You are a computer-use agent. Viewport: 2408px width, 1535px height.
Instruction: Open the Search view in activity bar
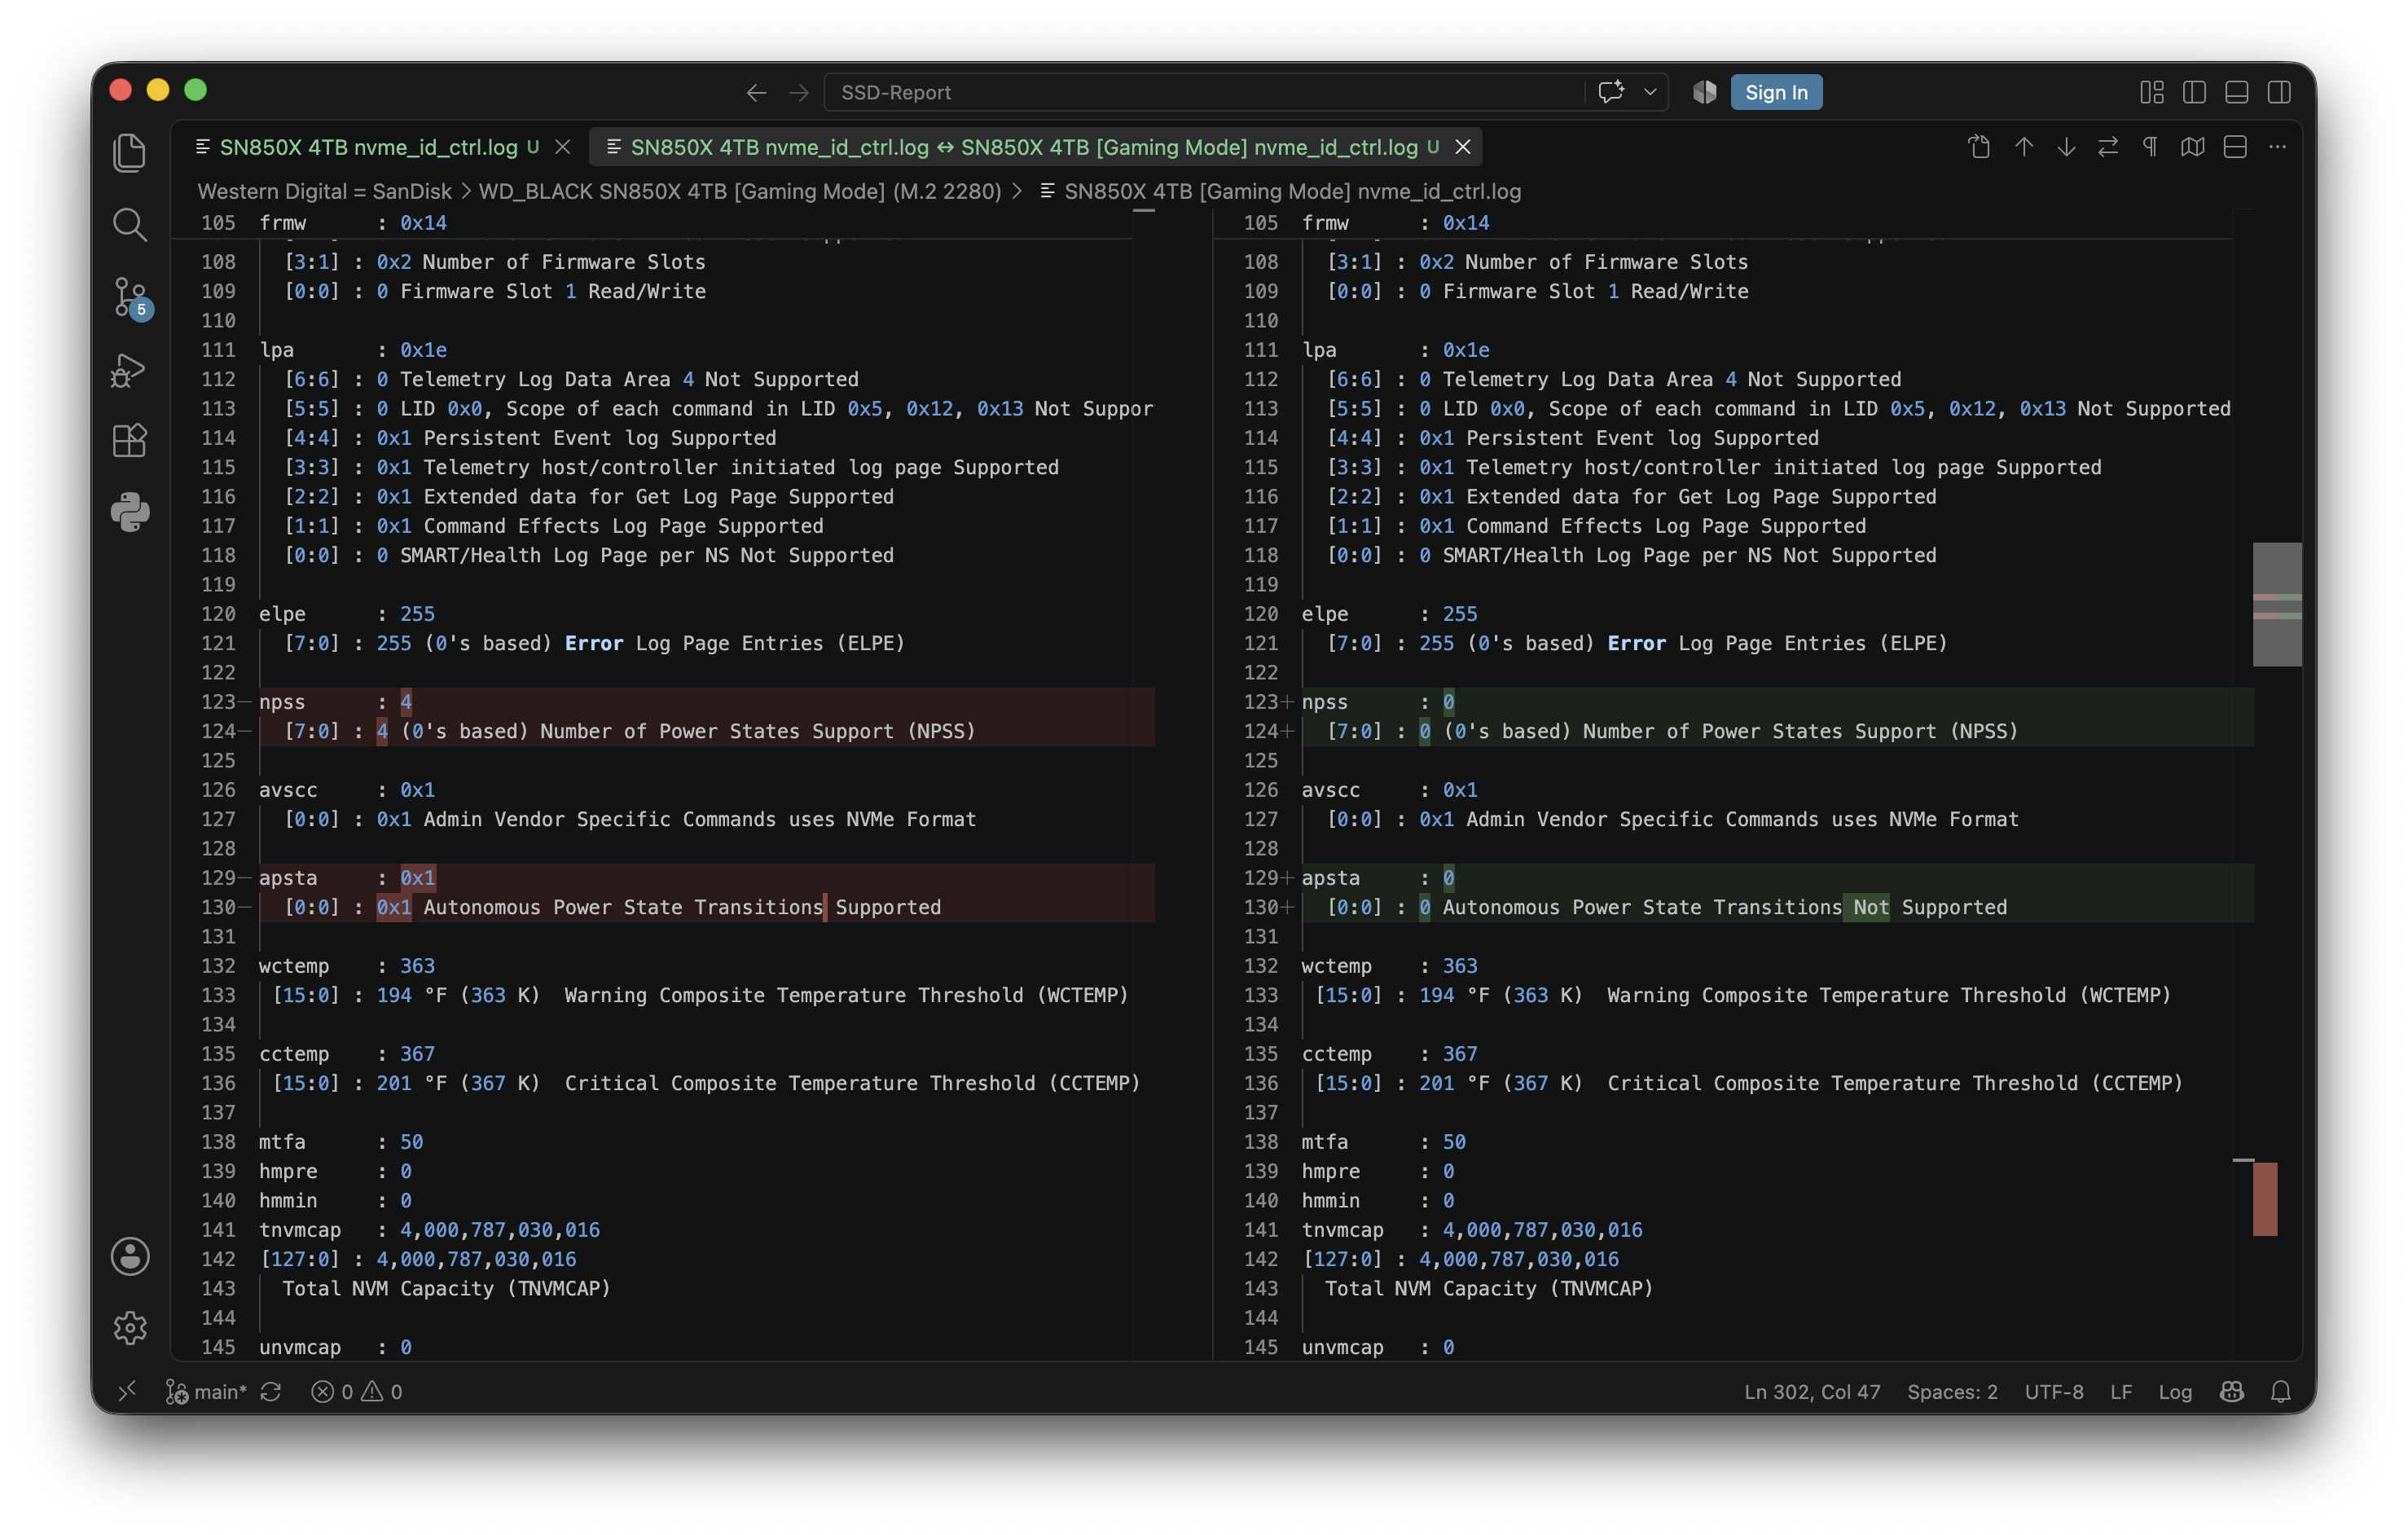(130, 224)
